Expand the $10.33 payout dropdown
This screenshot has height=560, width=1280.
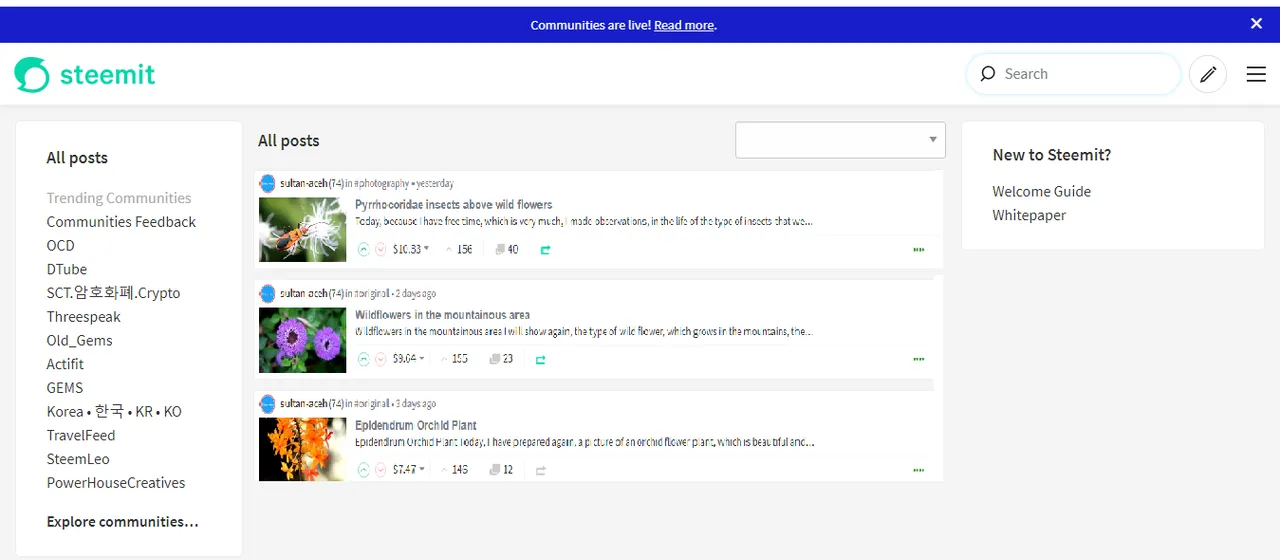411,249
